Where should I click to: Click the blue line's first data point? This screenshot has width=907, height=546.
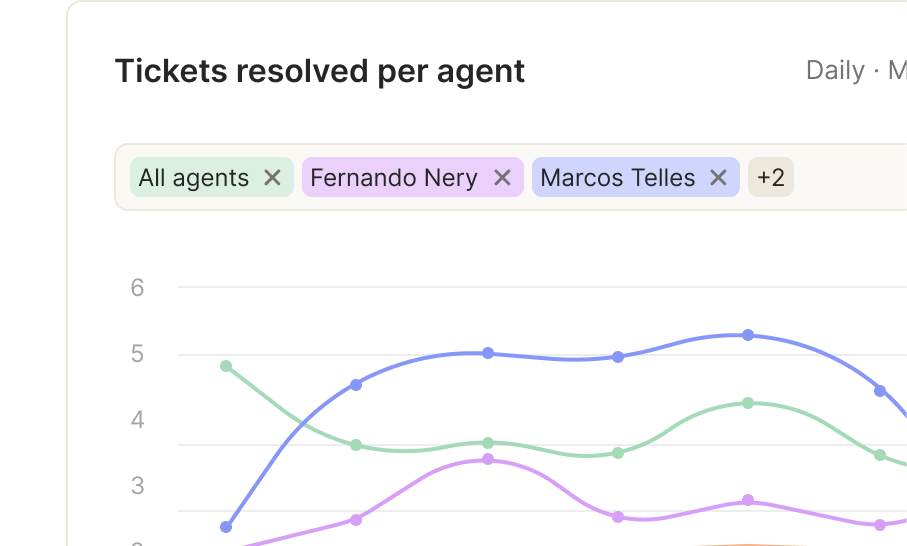coord(226,527)
